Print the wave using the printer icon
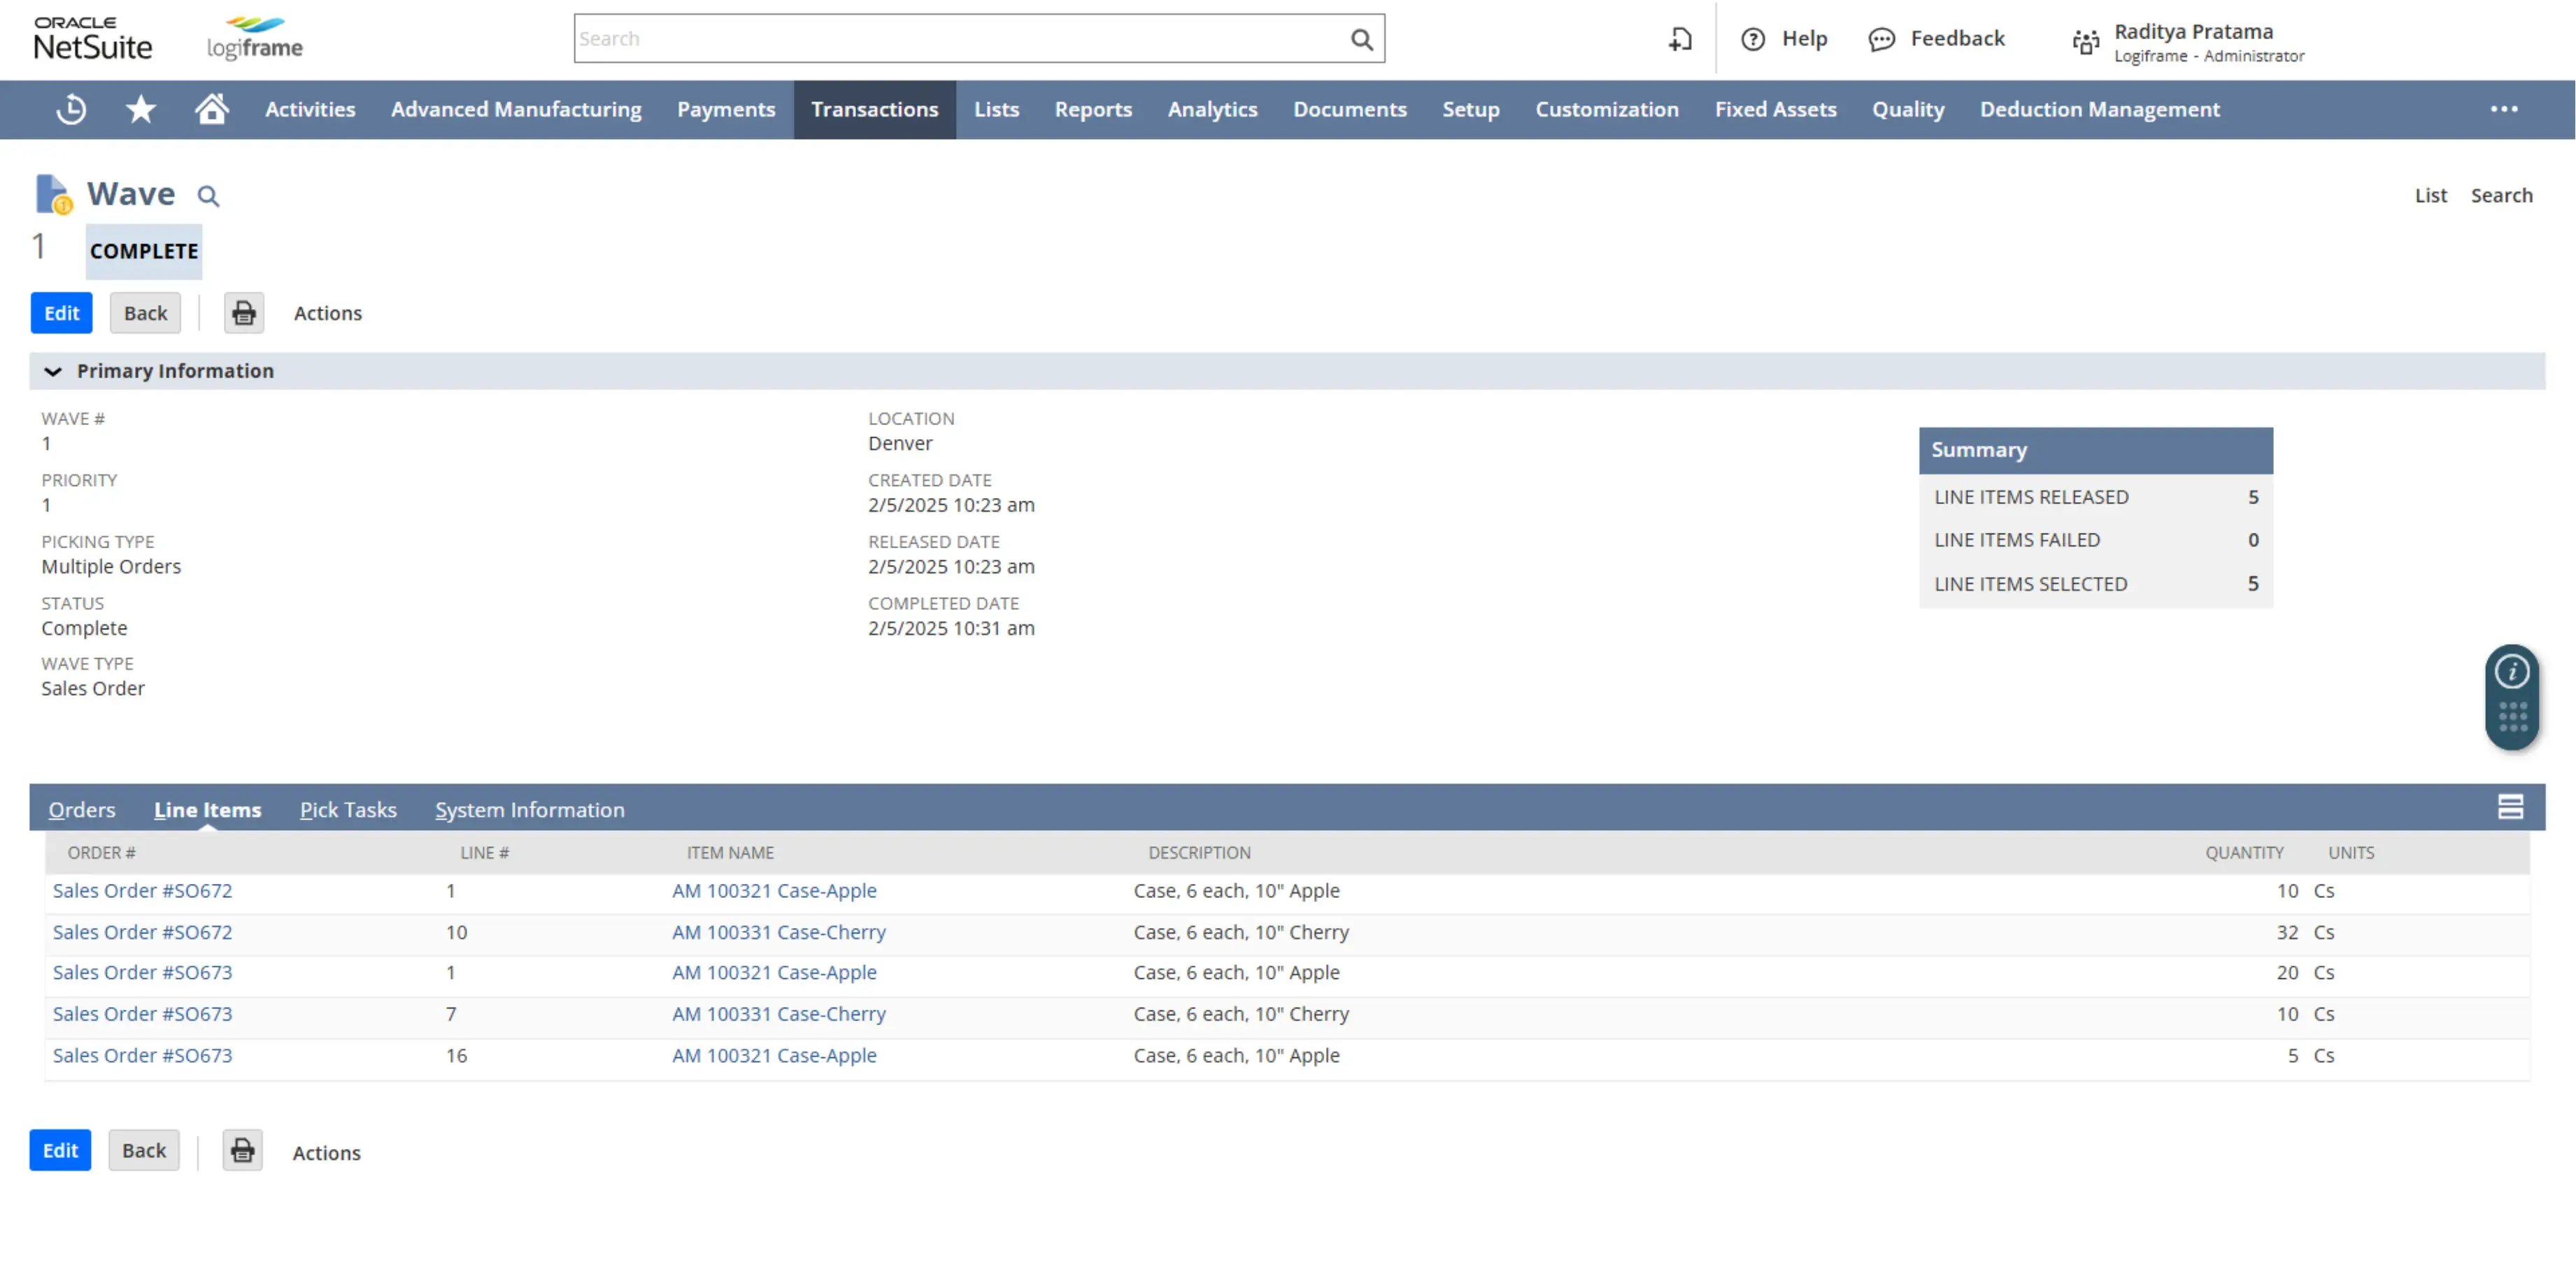 point(243,312)
